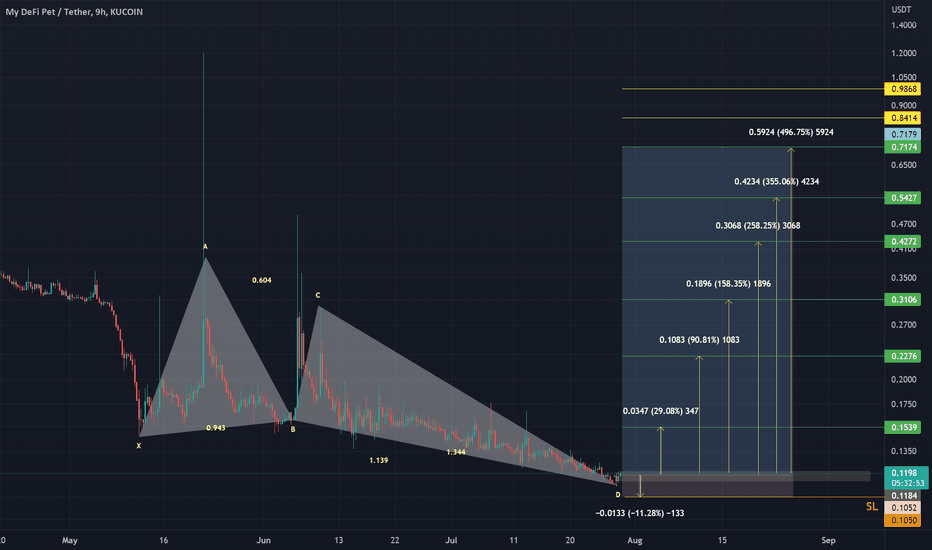This screenshot has width=932, height=550.
Task: Click the 0.5427 green target price label
Action: [902, 198]
